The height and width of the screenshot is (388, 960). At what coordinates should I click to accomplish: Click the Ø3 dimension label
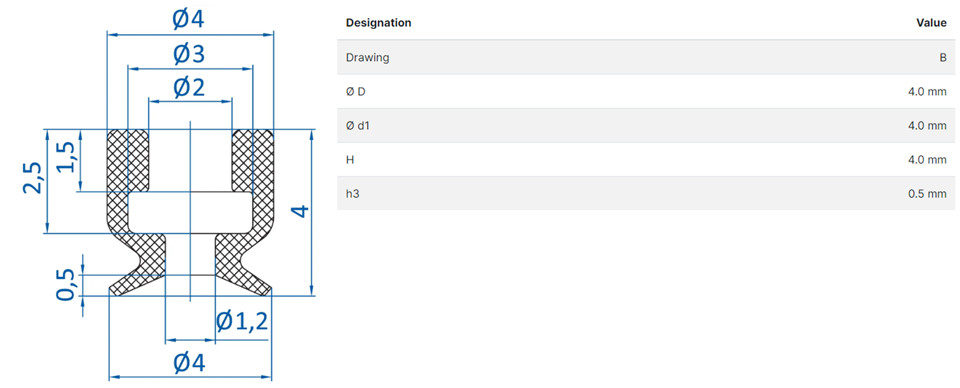click(189, 55)
